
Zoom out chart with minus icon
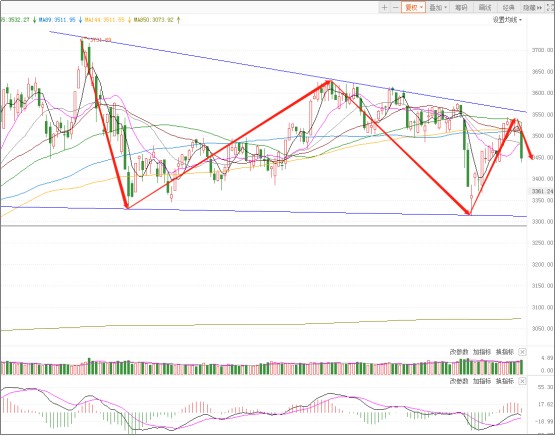[x=395, y=7]
